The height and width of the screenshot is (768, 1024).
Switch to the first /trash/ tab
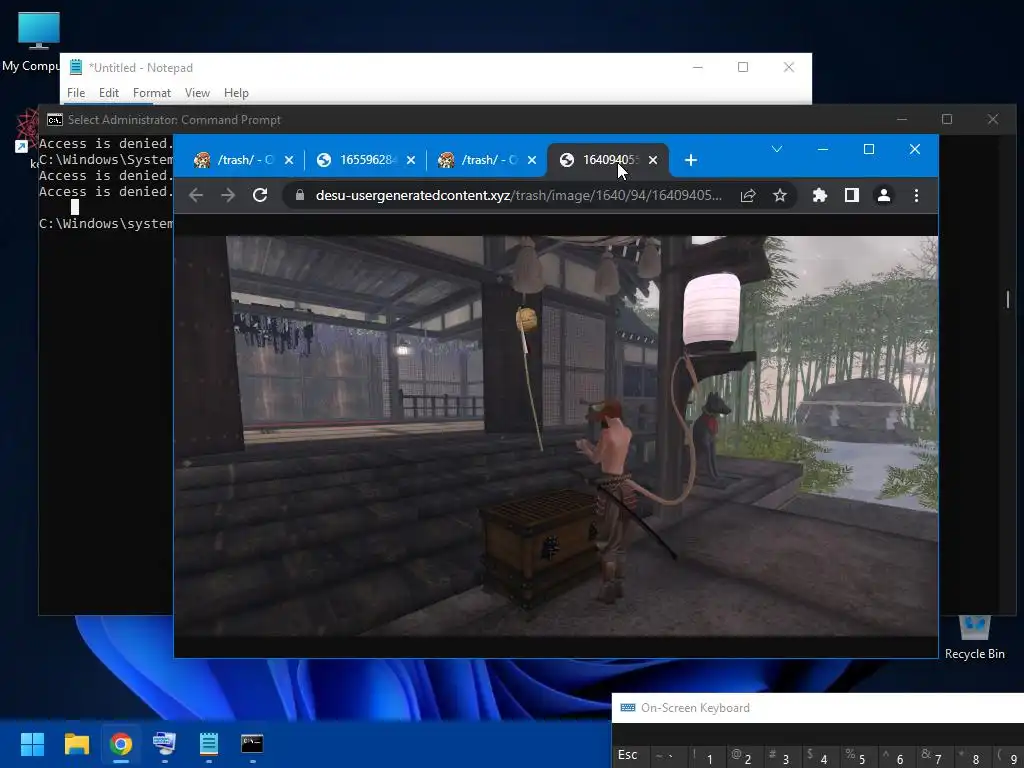pos(235,160)
